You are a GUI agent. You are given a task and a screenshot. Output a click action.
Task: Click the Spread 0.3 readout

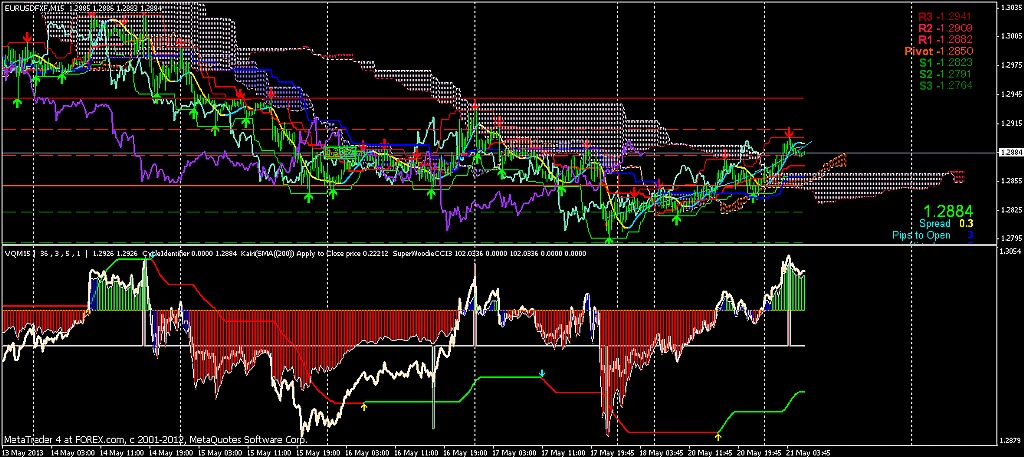tap(946, 224)
